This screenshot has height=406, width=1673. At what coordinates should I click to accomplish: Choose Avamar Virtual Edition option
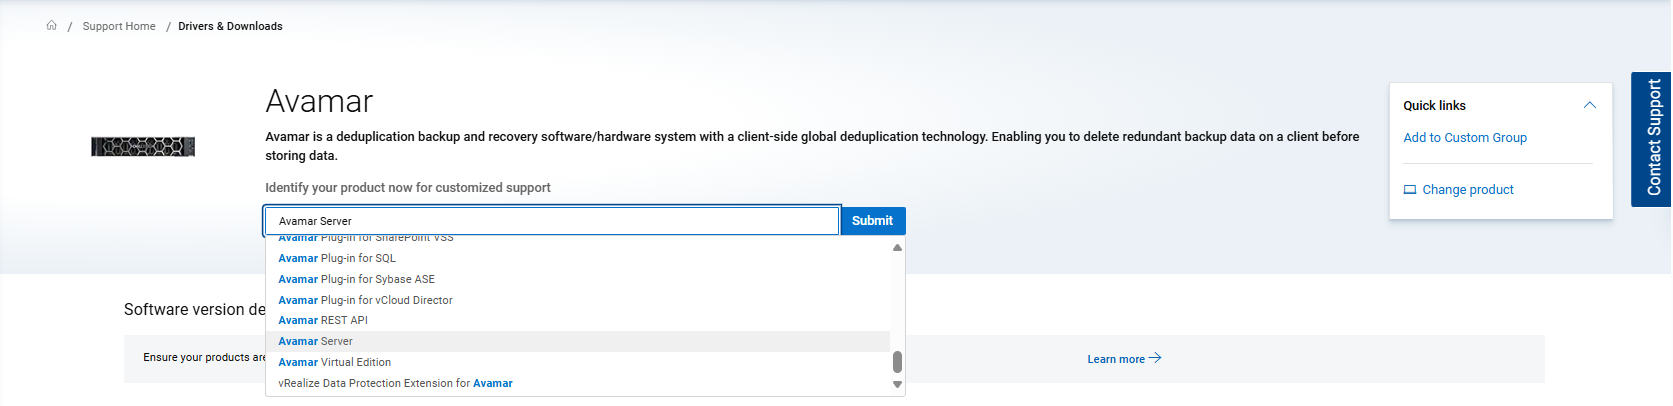tap(334, 362)
